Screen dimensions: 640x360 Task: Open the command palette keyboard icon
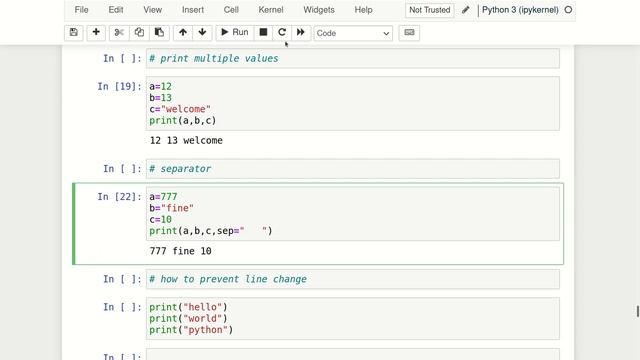tap(409, 33)
